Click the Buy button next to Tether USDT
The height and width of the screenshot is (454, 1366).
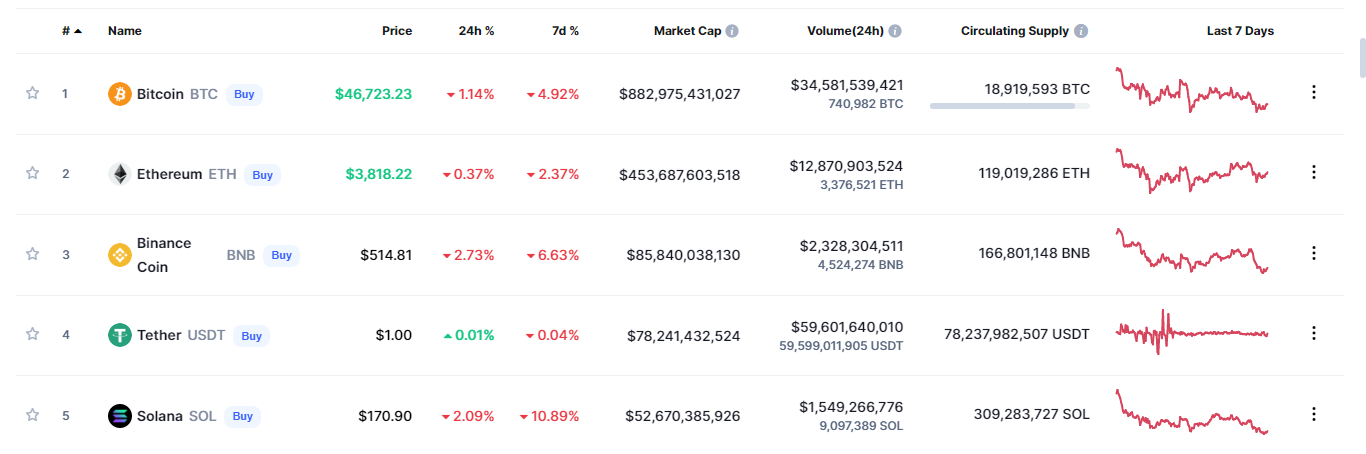[251, 336]
